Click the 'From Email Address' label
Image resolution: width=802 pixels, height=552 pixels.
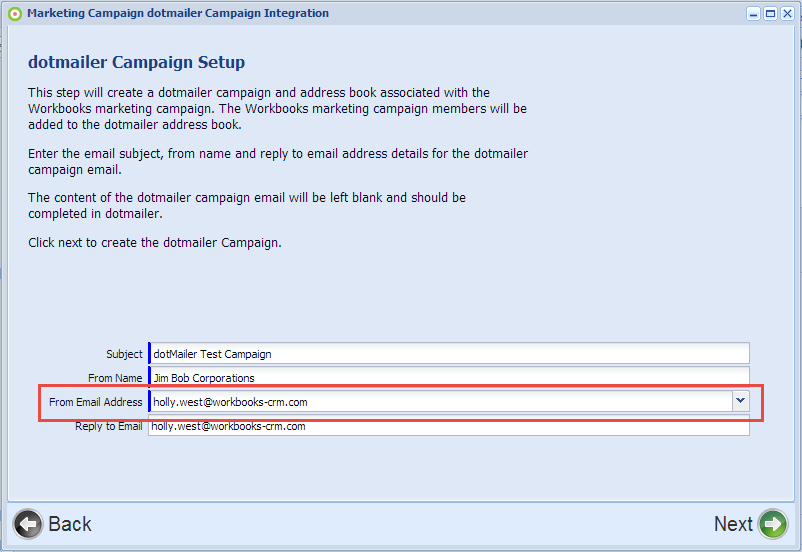coord(96,402)
